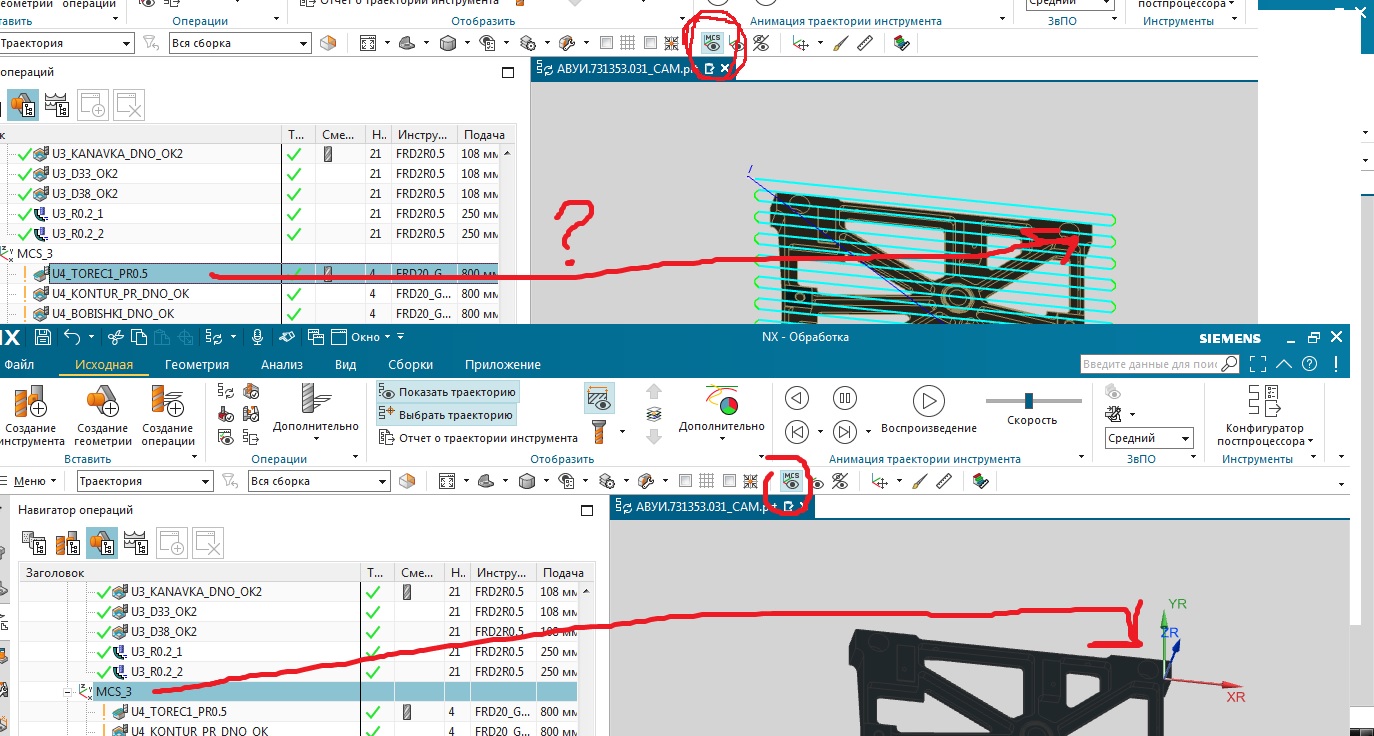Click the Создание инструмента icon in lower ribbon
Screen dimensions: 1374x736
pyautogui.click(x=28, y=402)
